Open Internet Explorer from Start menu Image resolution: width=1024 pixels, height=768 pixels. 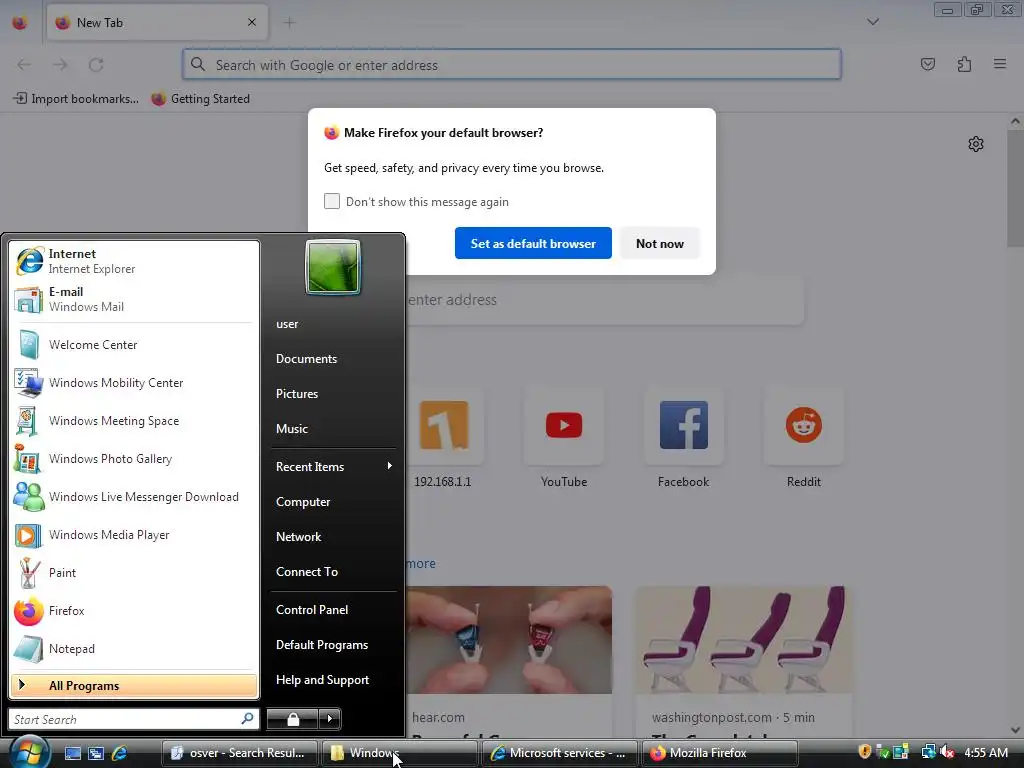[134, 261]
